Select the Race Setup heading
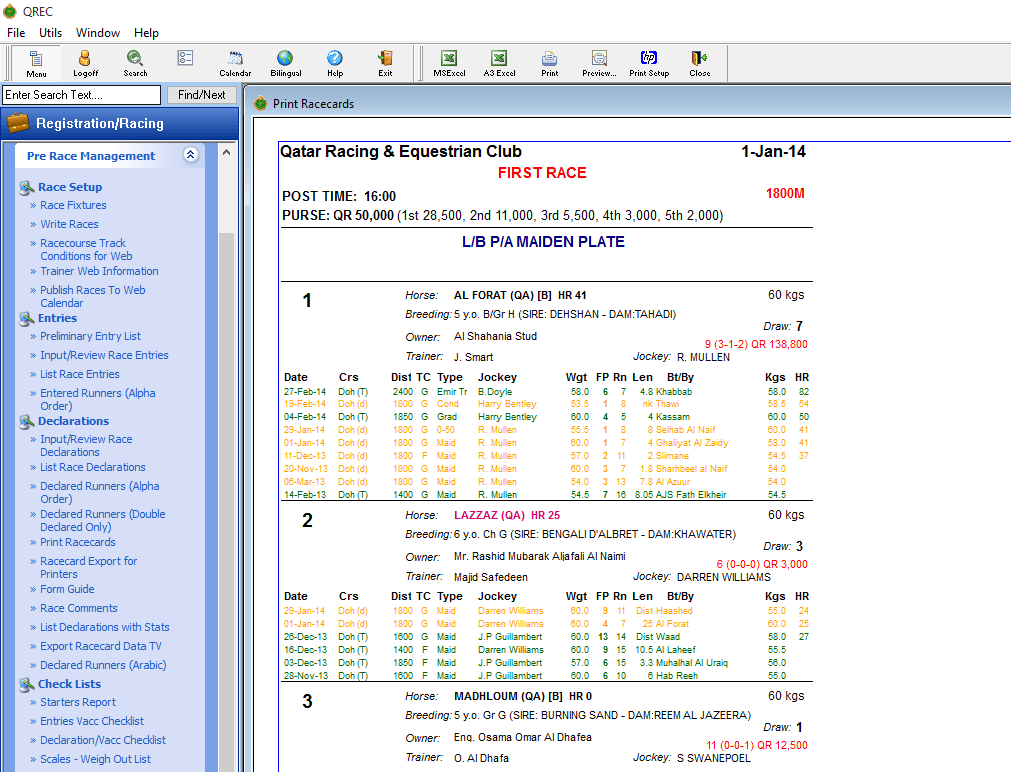The width and height of the screenshot is (1011, 772). pyautogui.click(x=70, y=187)
